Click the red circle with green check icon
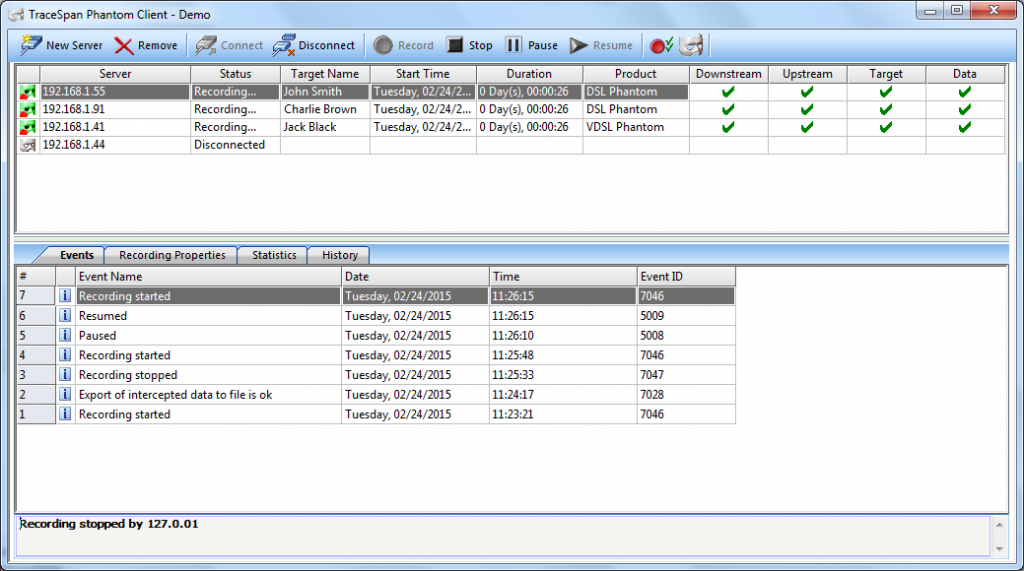1024x571 pixels. click(661, 45)
